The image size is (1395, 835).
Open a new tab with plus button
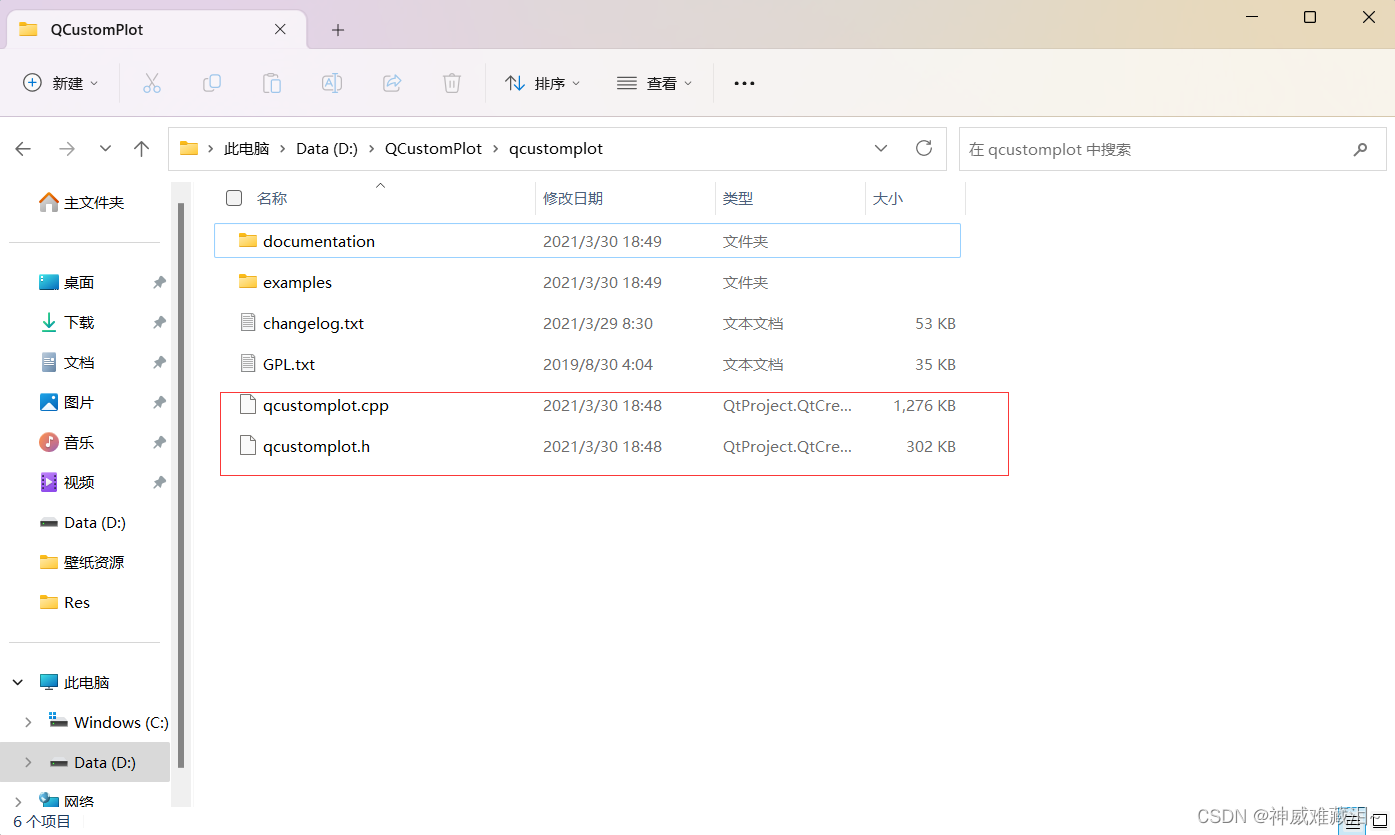[x=338, y=30]
